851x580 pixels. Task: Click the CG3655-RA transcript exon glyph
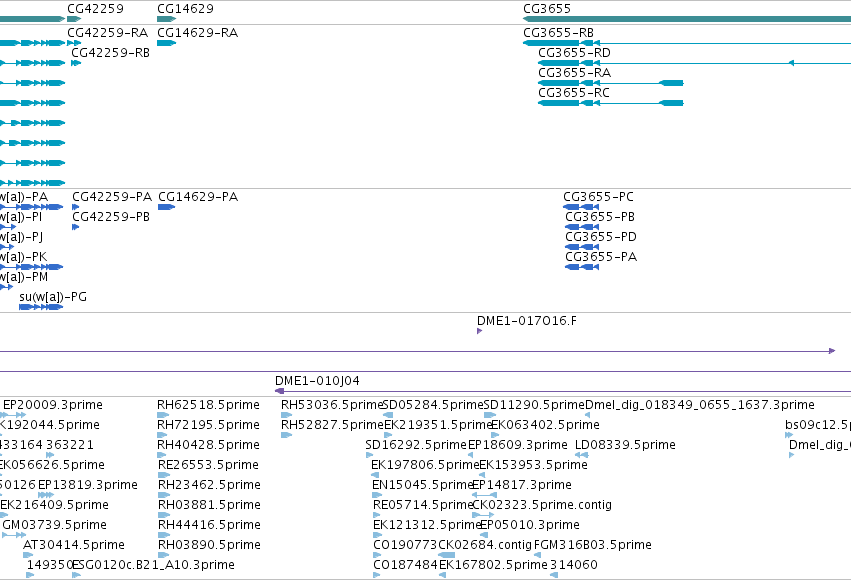(x=671, y=83)
